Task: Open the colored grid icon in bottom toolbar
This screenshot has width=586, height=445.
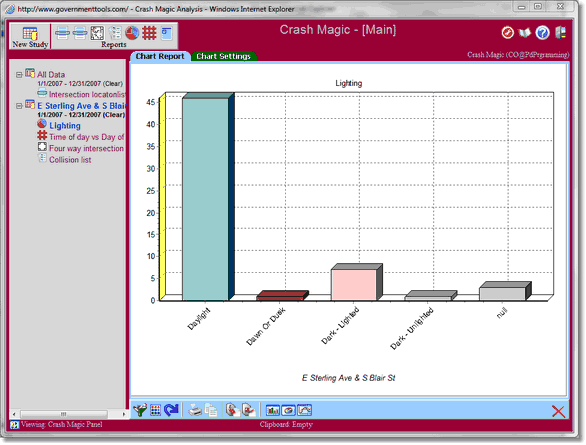Action: coord(155,410)
